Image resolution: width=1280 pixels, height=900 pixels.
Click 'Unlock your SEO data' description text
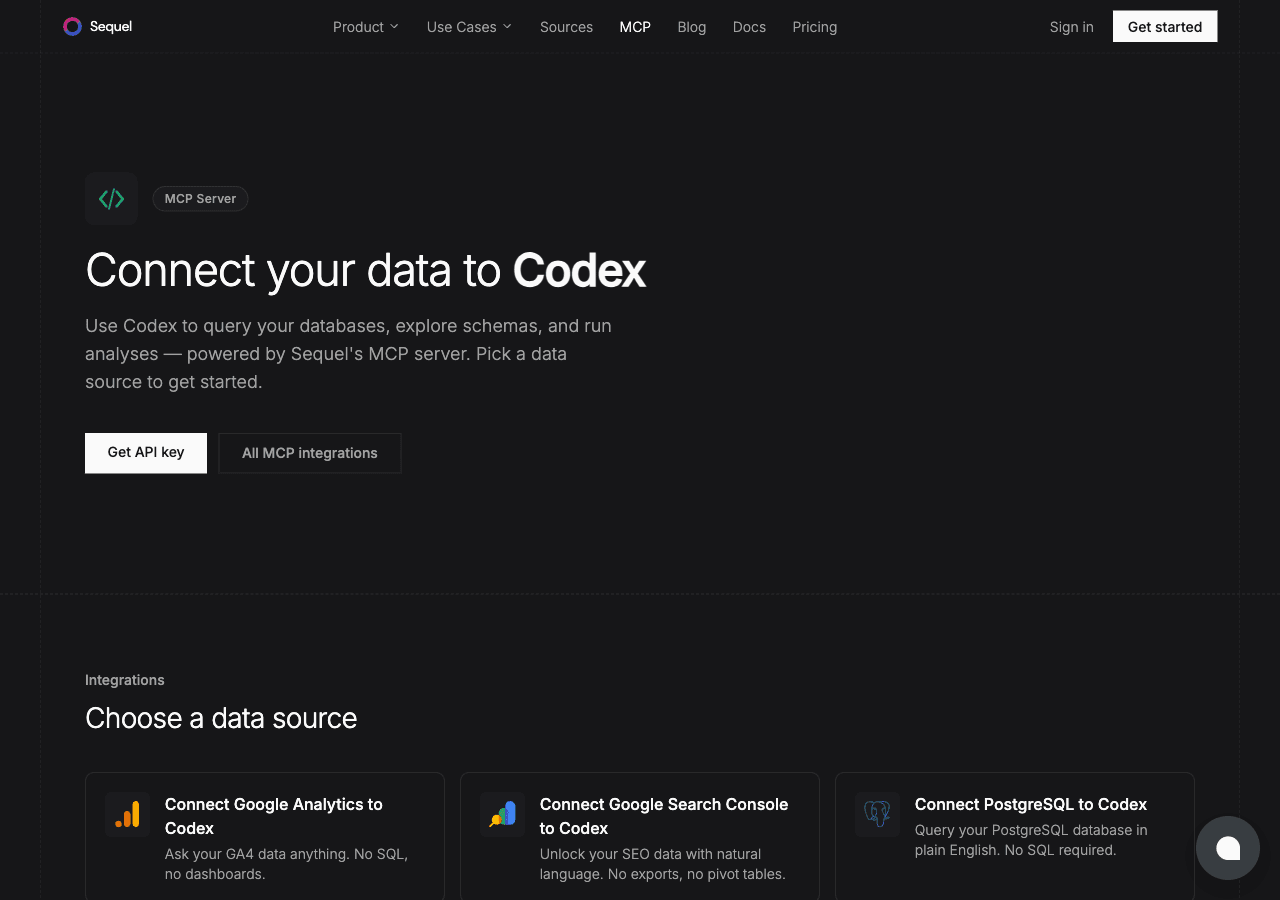663,864
